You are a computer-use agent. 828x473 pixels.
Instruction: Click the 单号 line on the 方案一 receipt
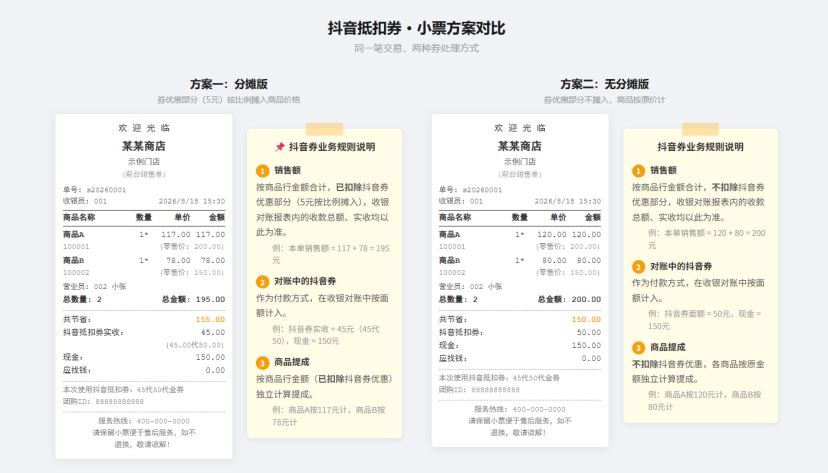coord(95,190)
